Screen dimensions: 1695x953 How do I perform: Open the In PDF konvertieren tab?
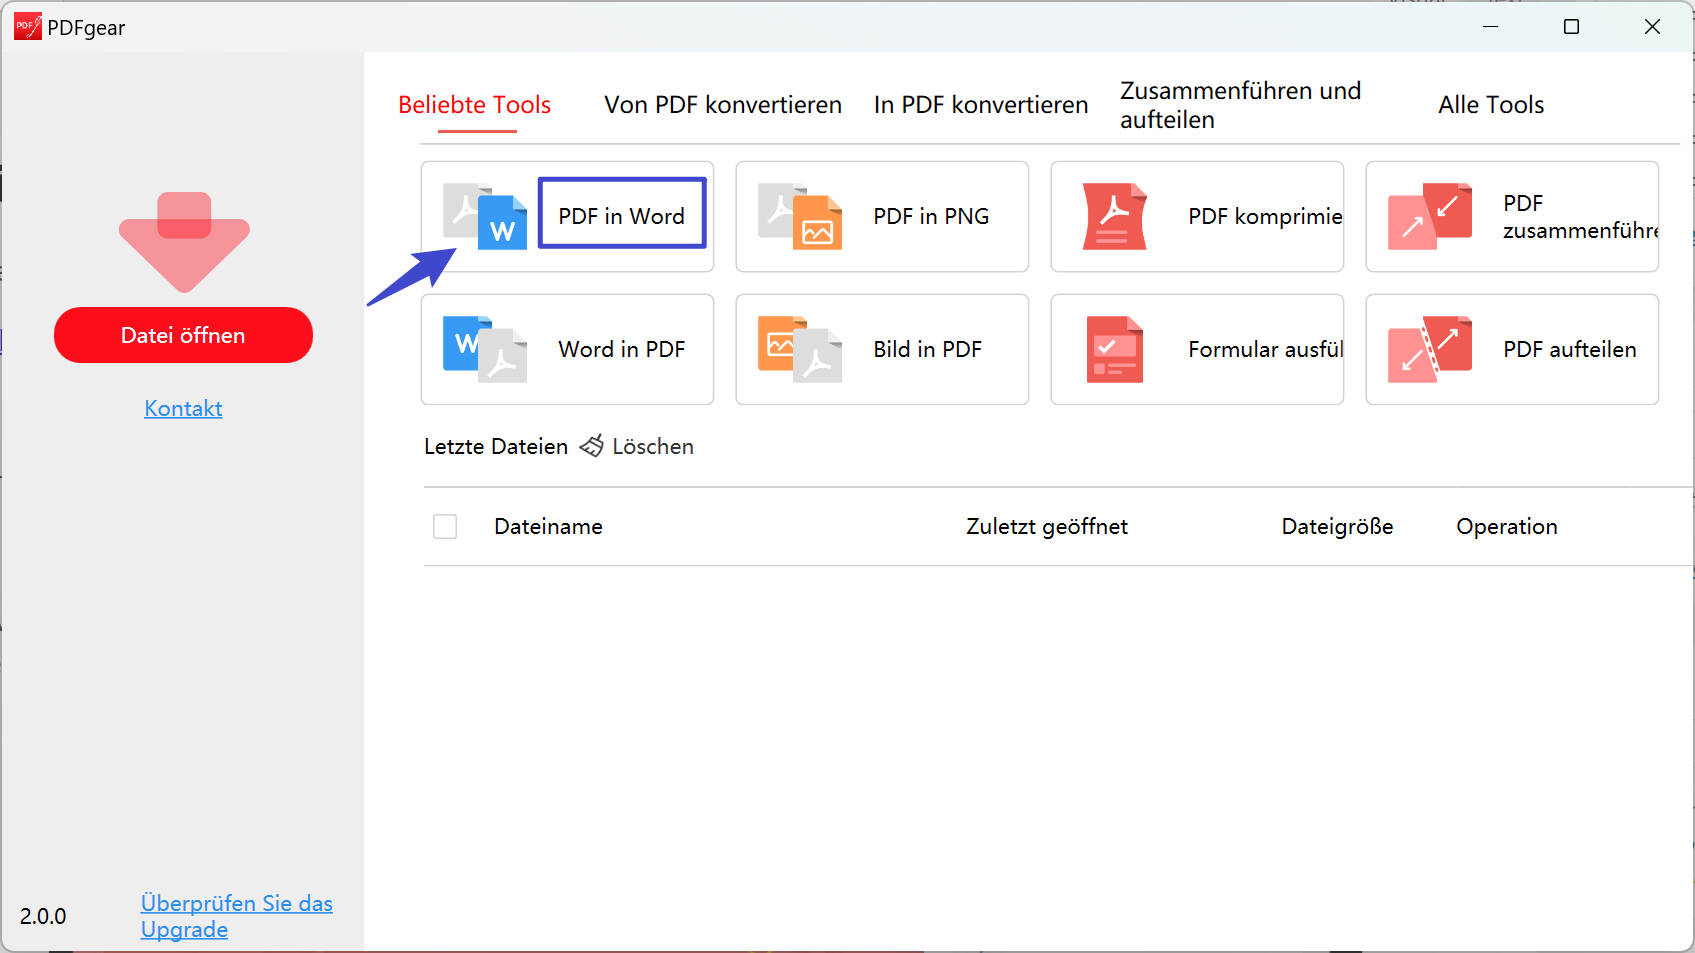tap(980, 104)
